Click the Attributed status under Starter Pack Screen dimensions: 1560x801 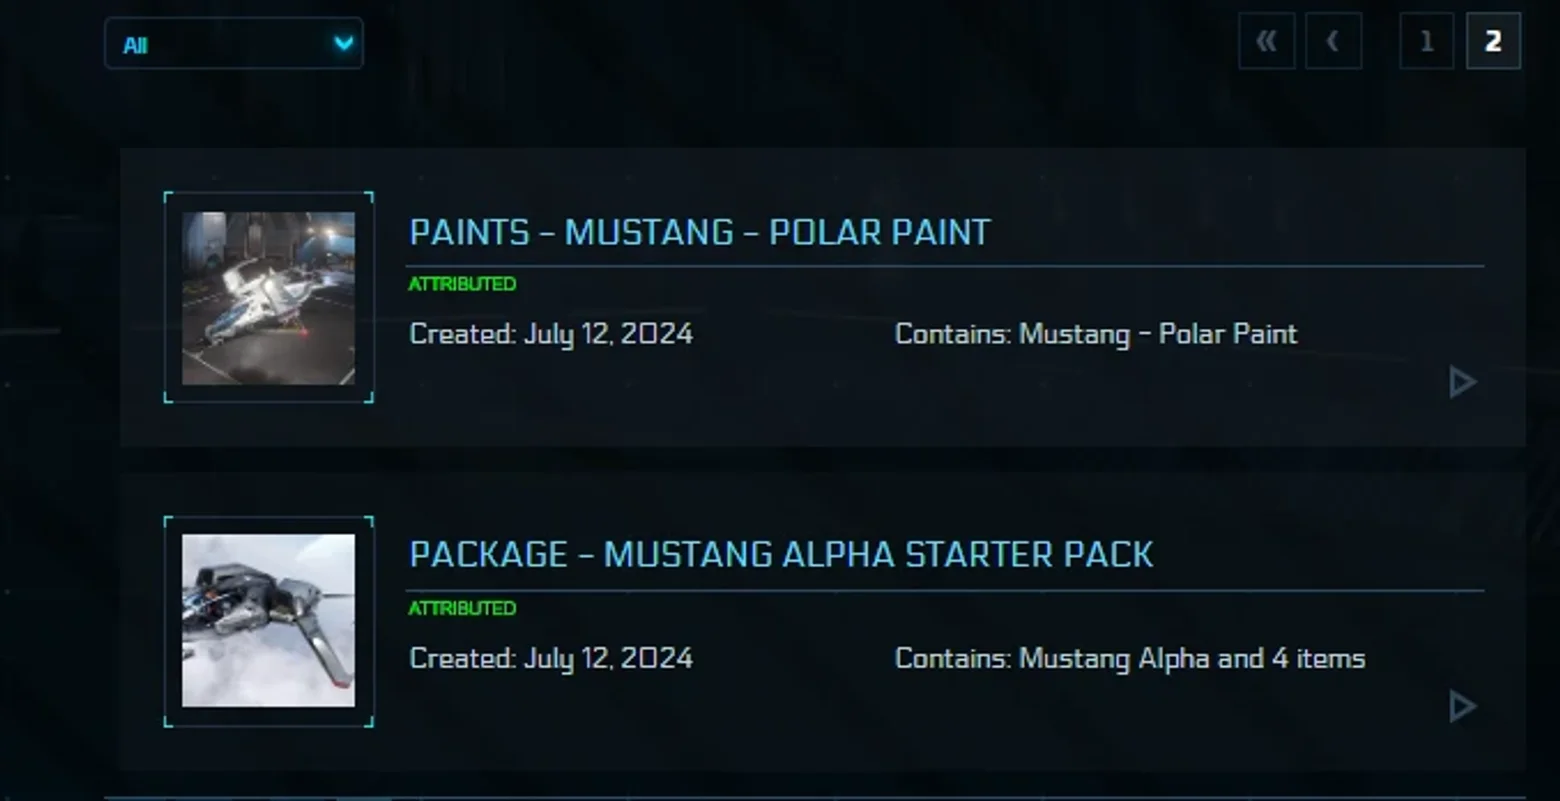[462, 608]
